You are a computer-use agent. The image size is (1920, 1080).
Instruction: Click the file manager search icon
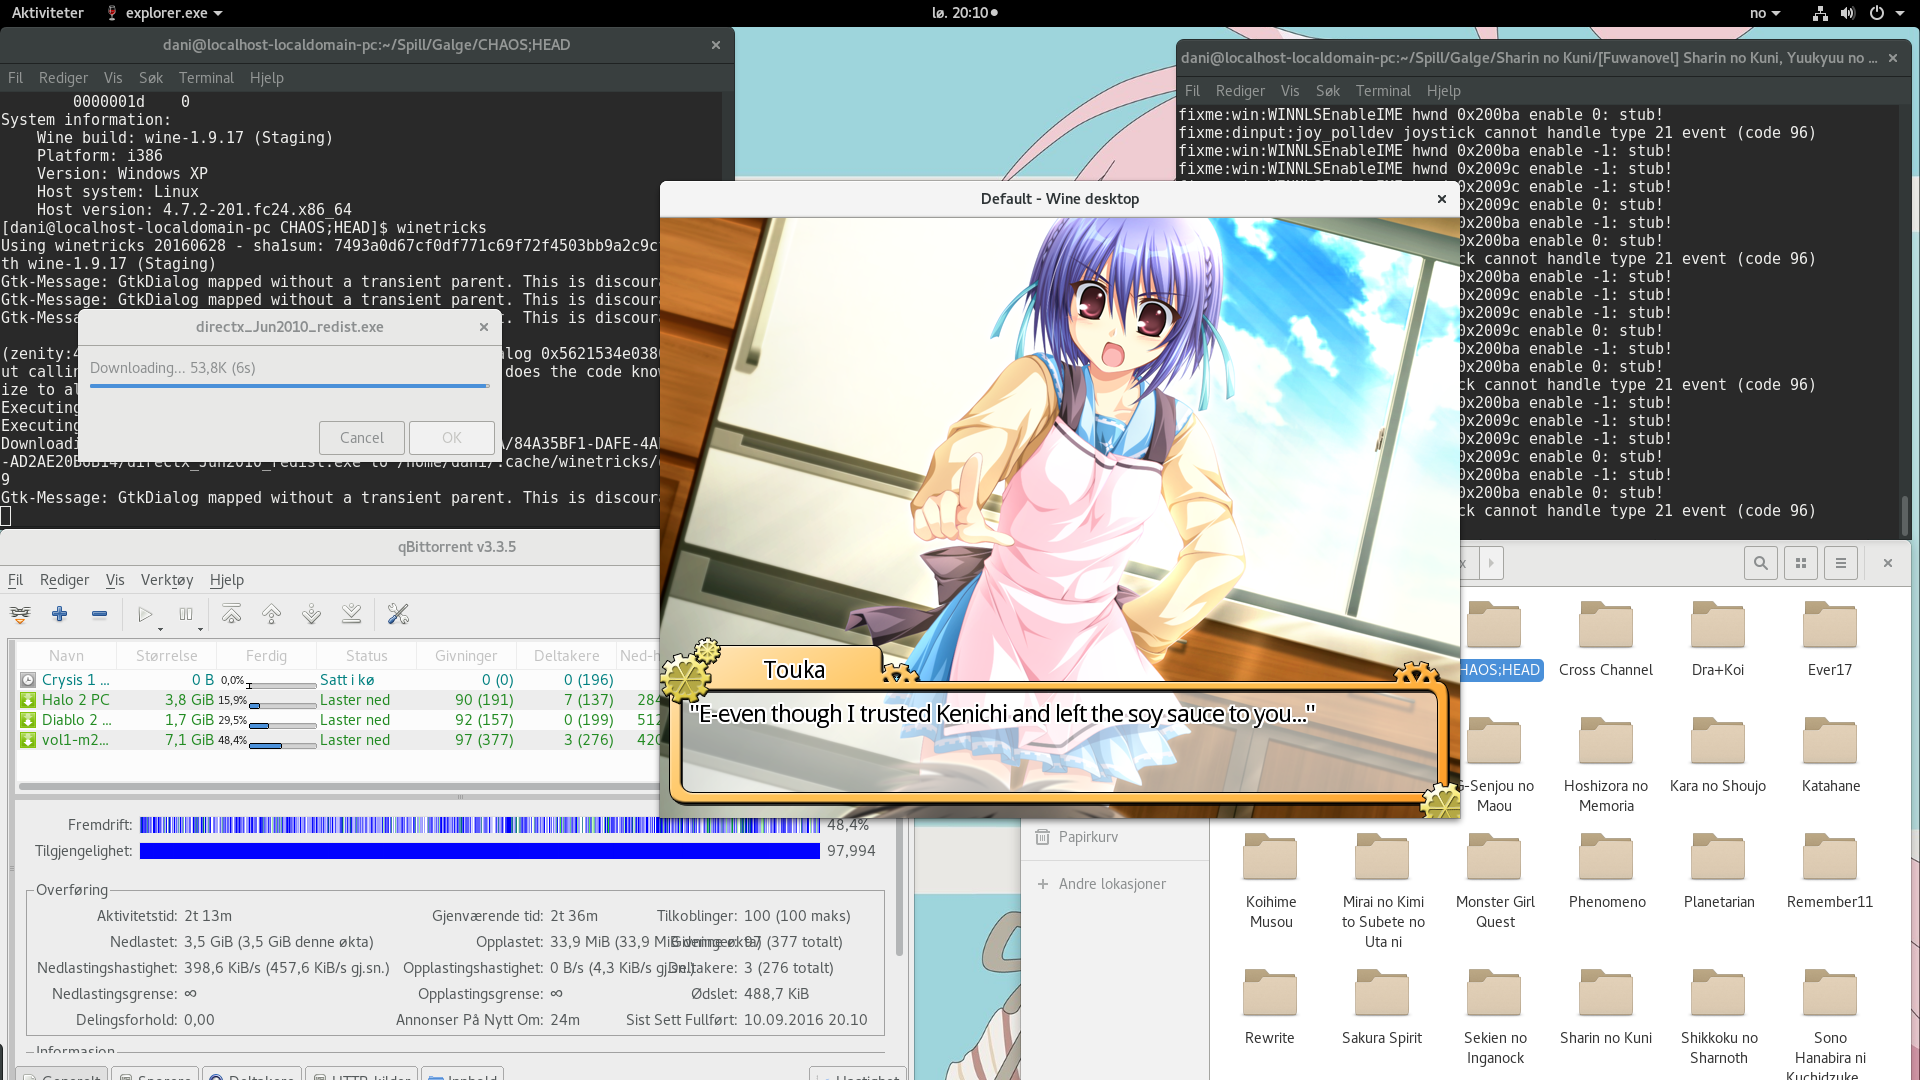[x=1760, y=563]
